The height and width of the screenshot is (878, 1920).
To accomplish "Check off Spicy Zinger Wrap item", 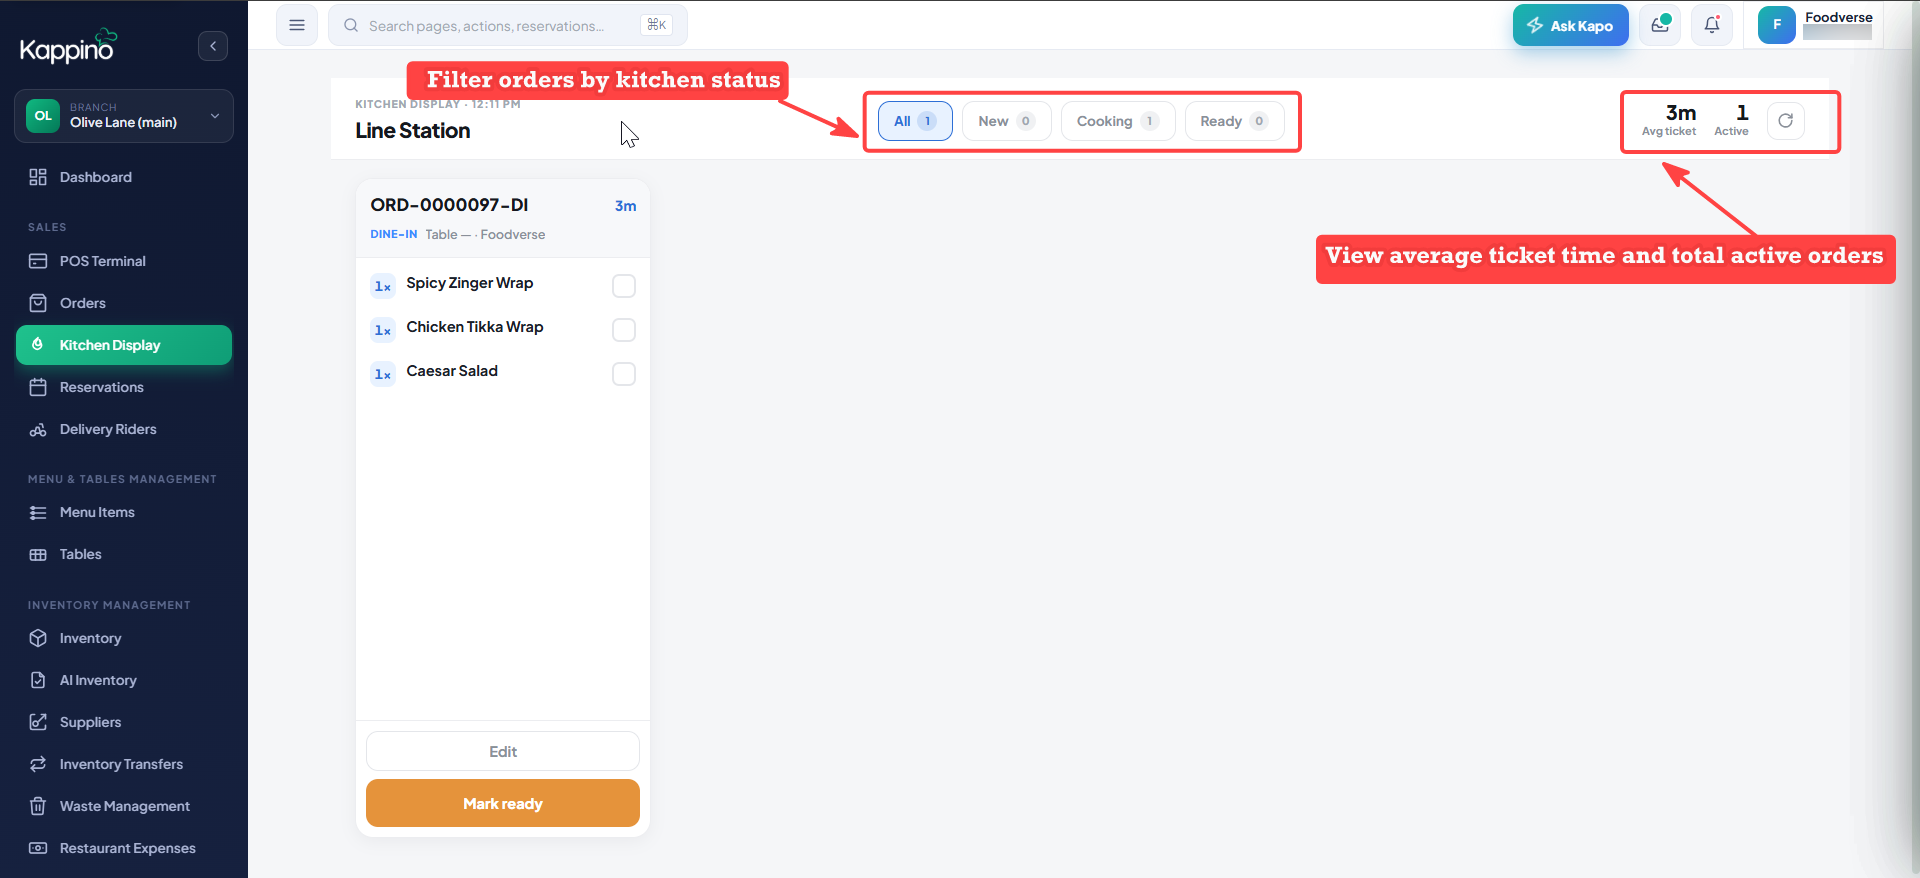I will [624, 286].
